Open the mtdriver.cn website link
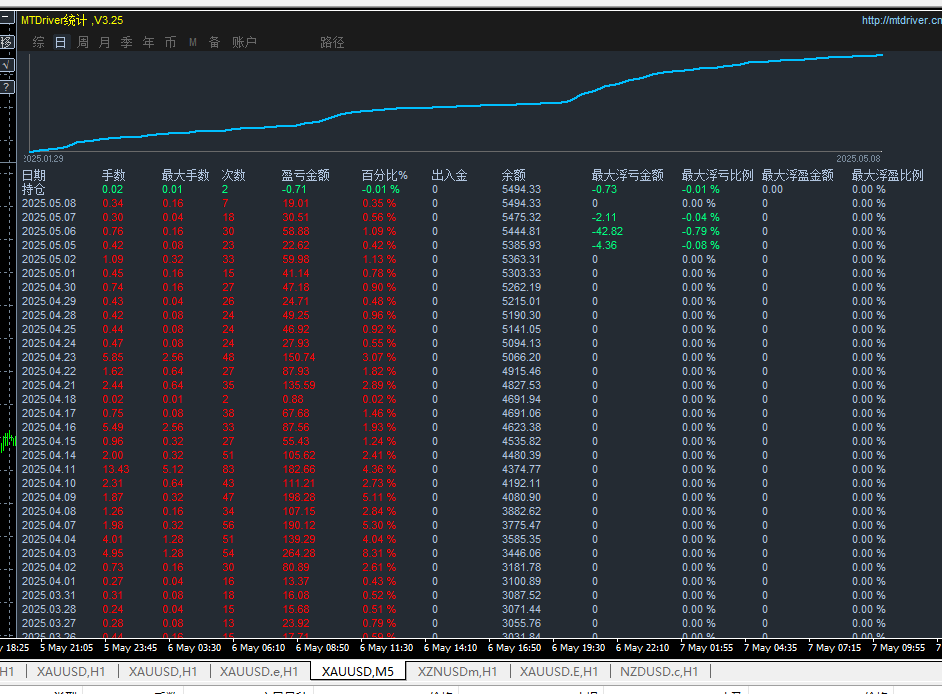942x694 pixels. point(901,20)
